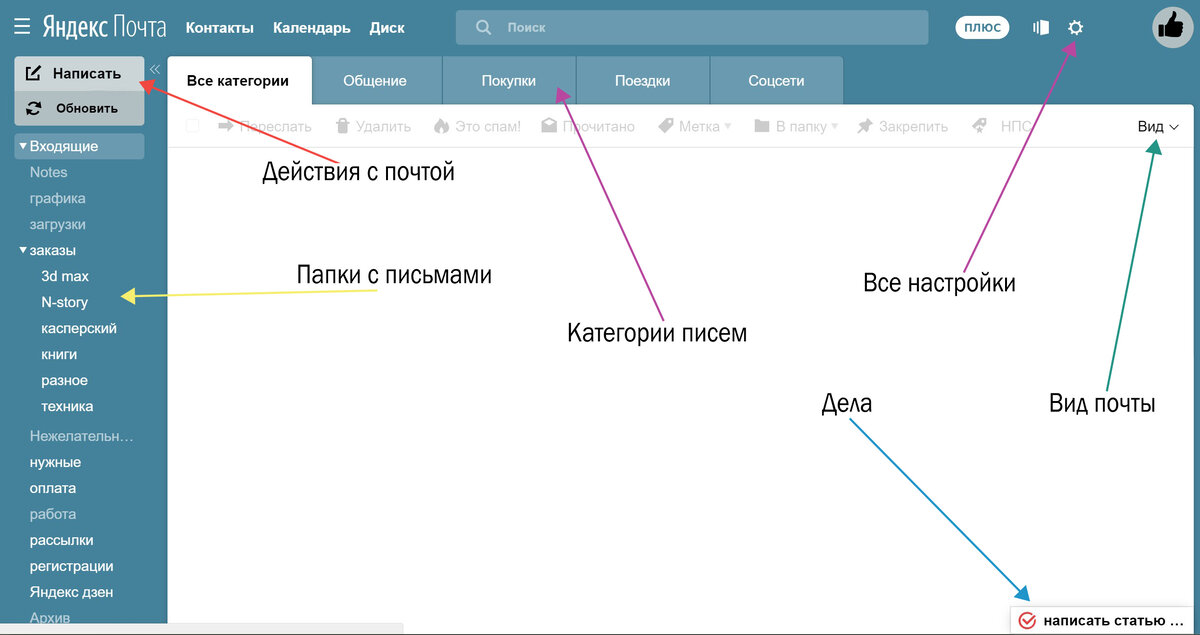
Task: Open settings via the gear icon
Action: pyautogui.click(x=1075, y=27)
